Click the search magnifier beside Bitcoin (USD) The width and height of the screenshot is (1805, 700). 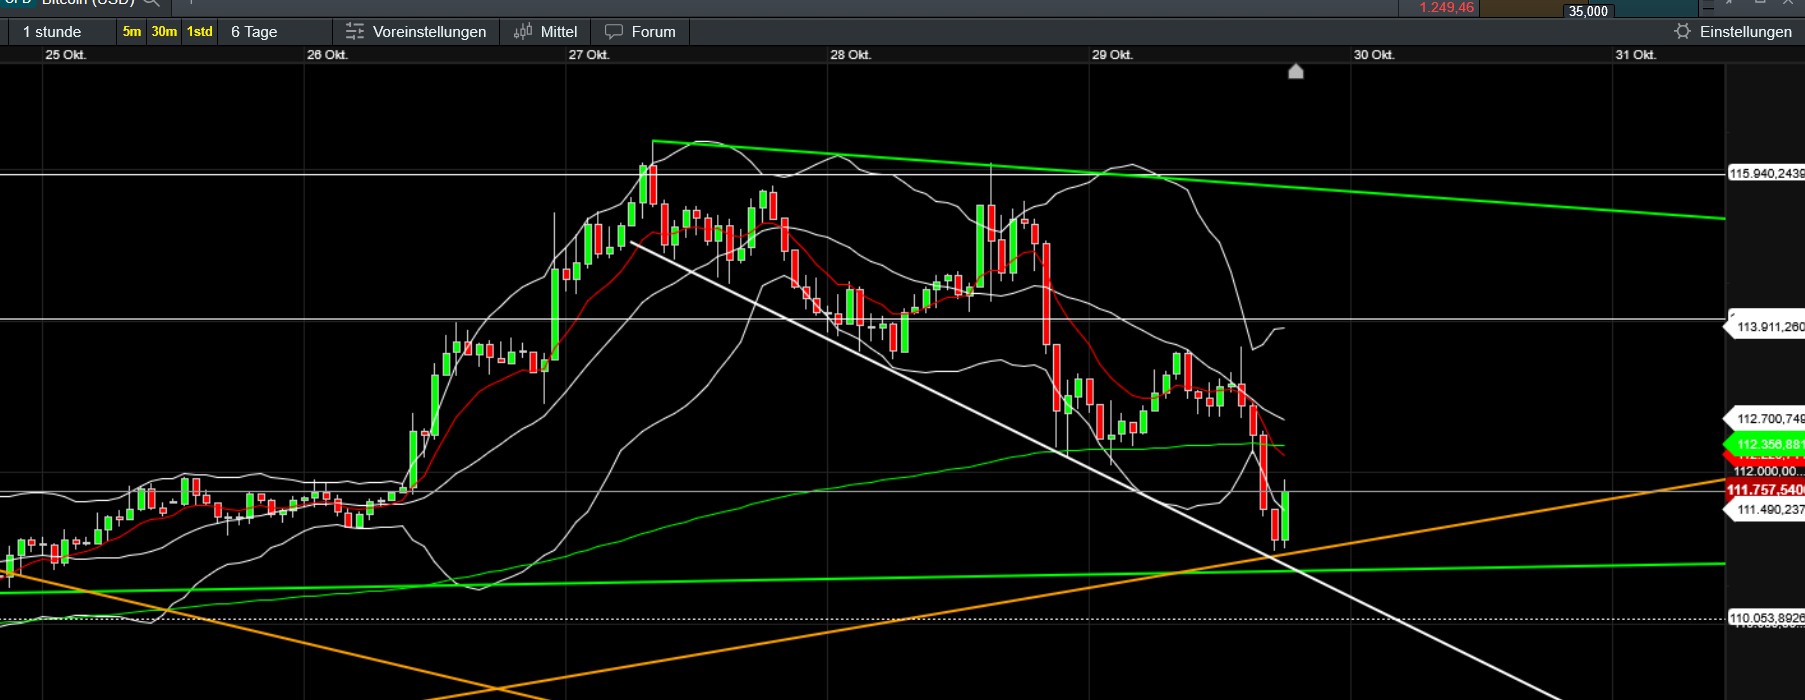pos(151,3)
